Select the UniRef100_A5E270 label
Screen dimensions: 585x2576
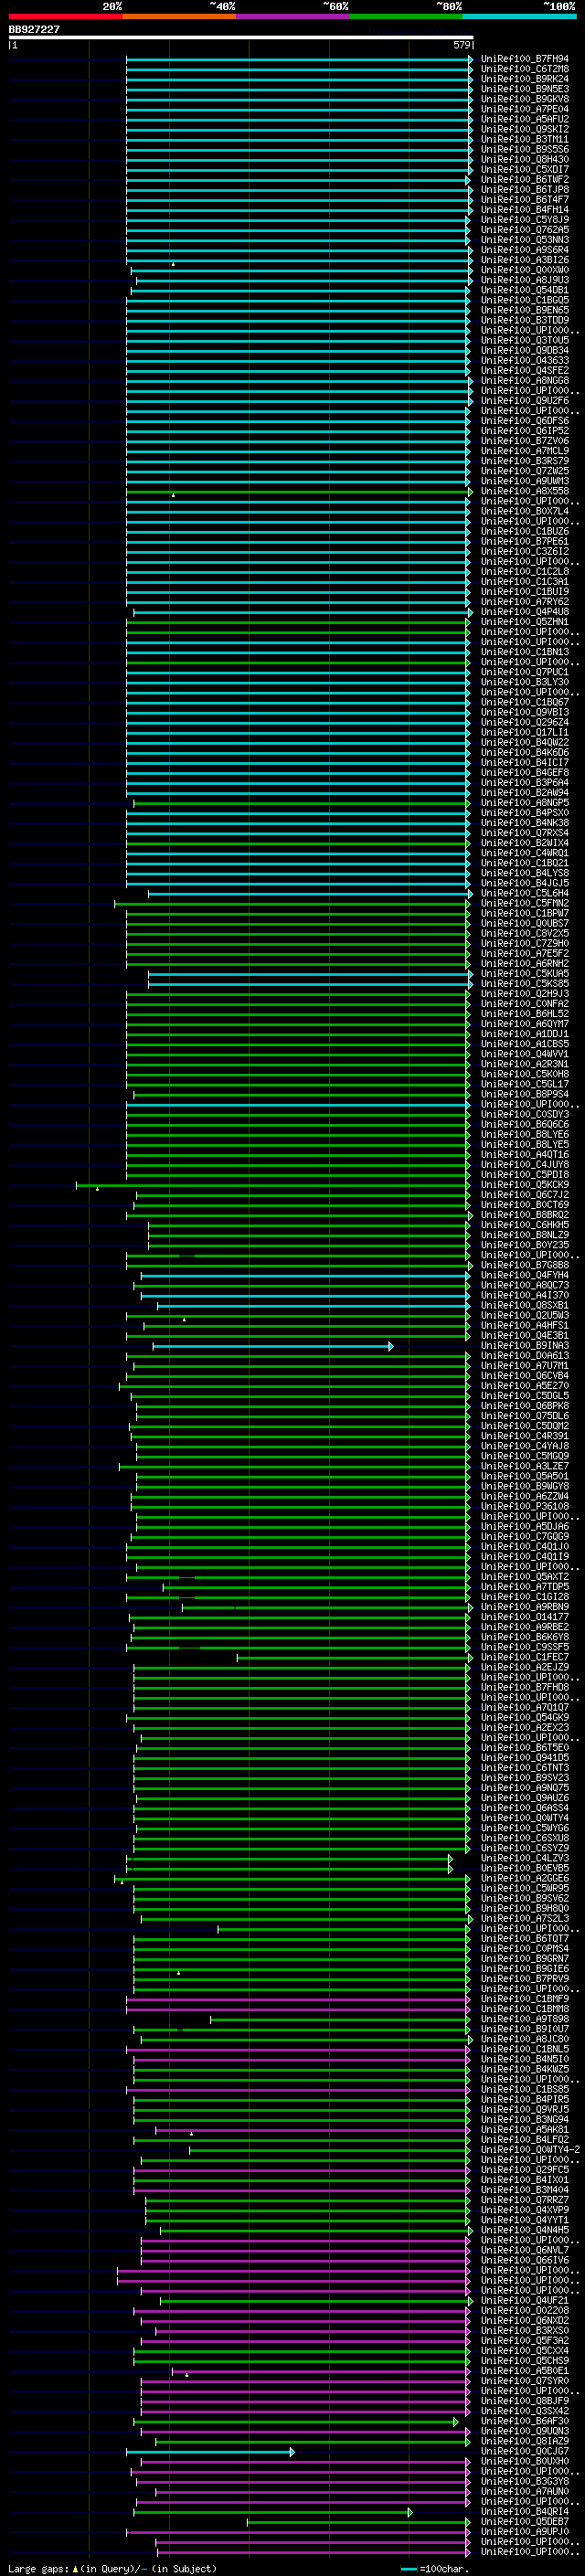click(x=525, y=1386)
